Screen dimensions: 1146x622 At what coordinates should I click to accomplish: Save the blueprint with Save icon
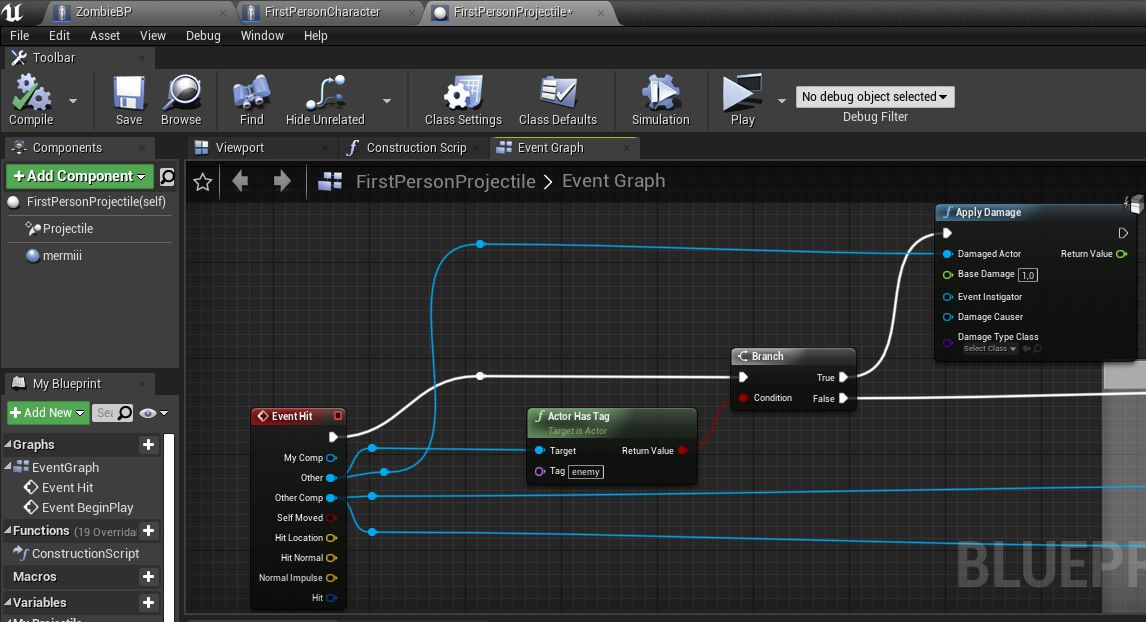129,93
